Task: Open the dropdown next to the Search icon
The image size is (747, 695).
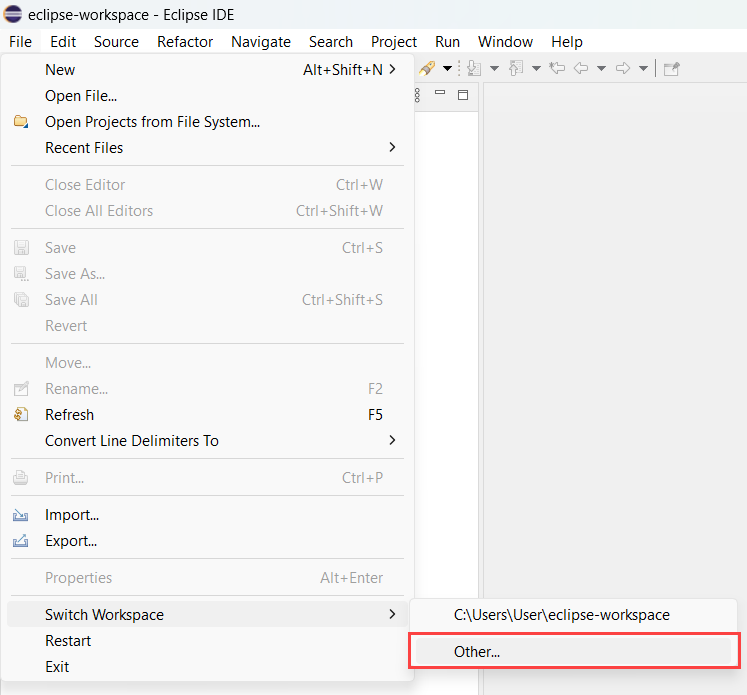Action: 447,69
